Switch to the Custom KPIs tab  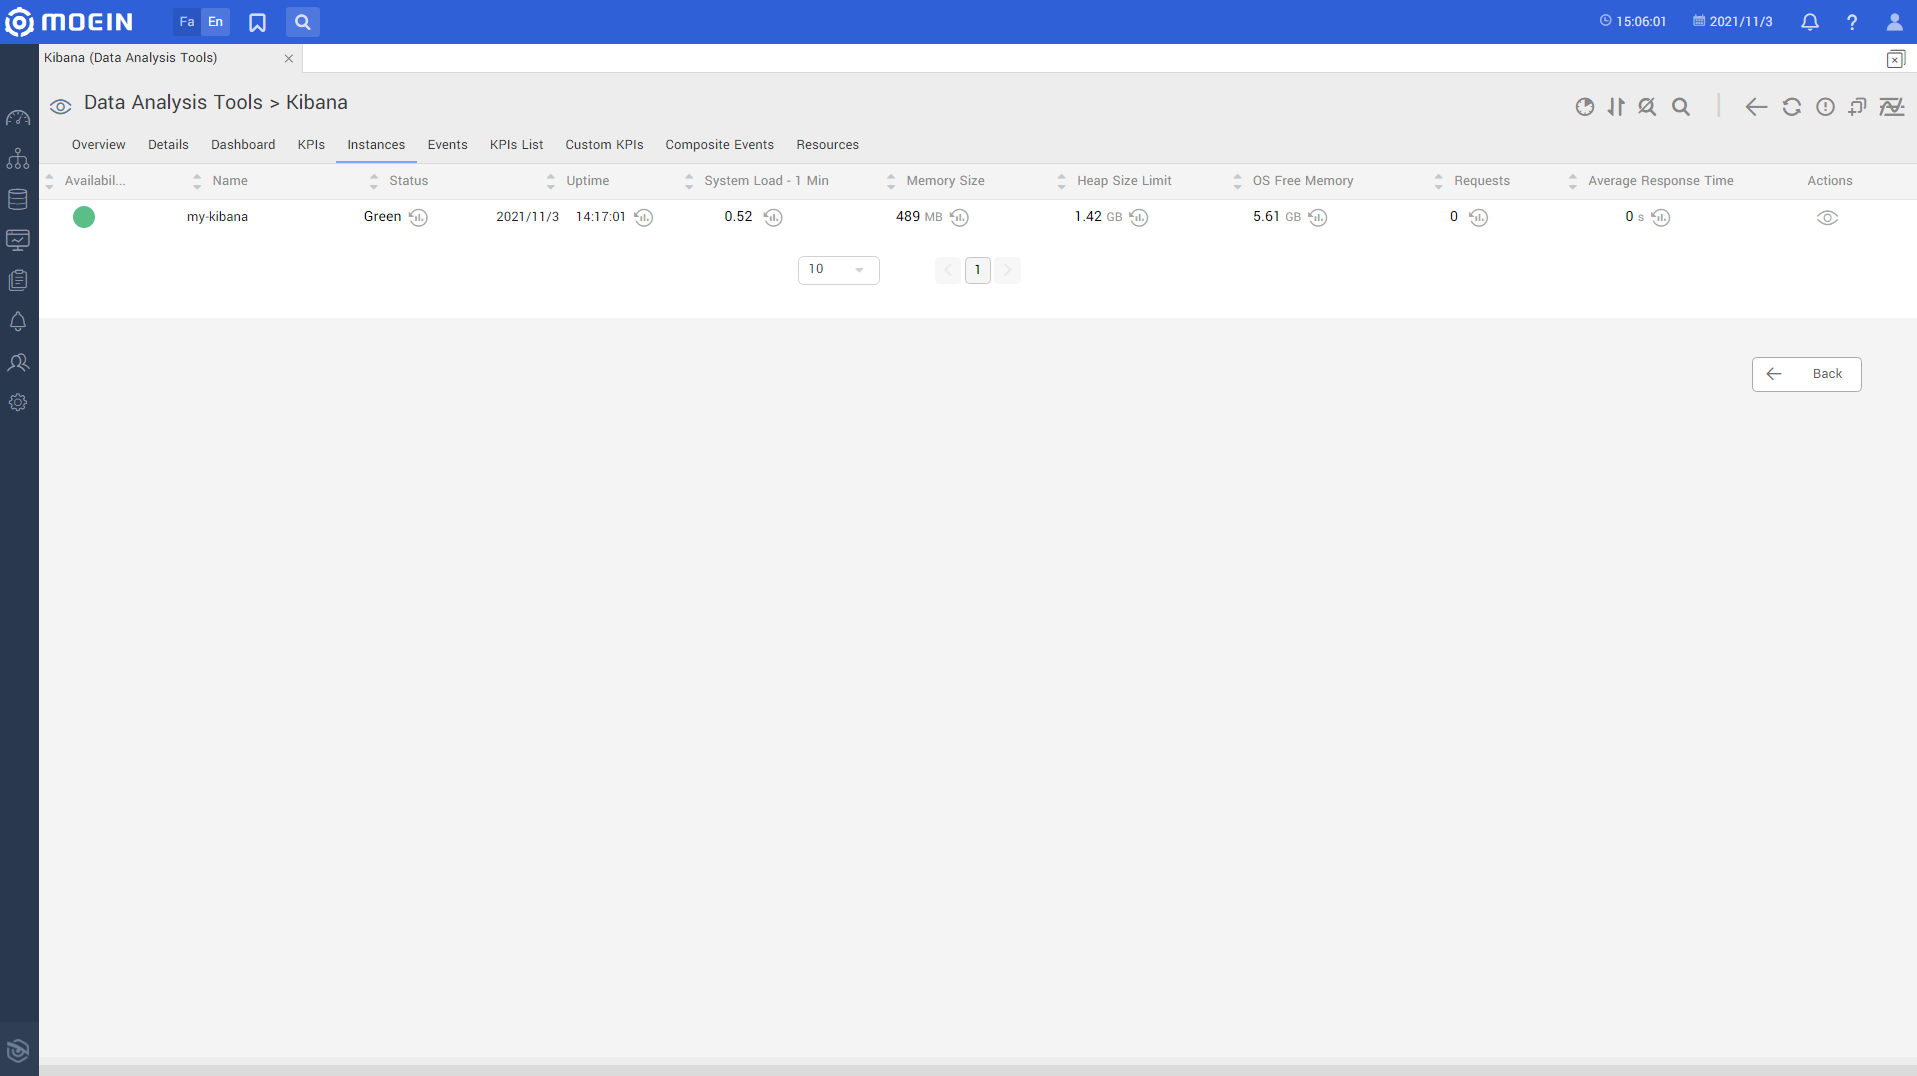(604, 145)
